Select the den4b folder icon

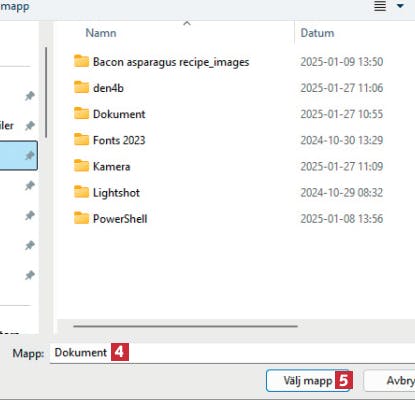point(81,87)
